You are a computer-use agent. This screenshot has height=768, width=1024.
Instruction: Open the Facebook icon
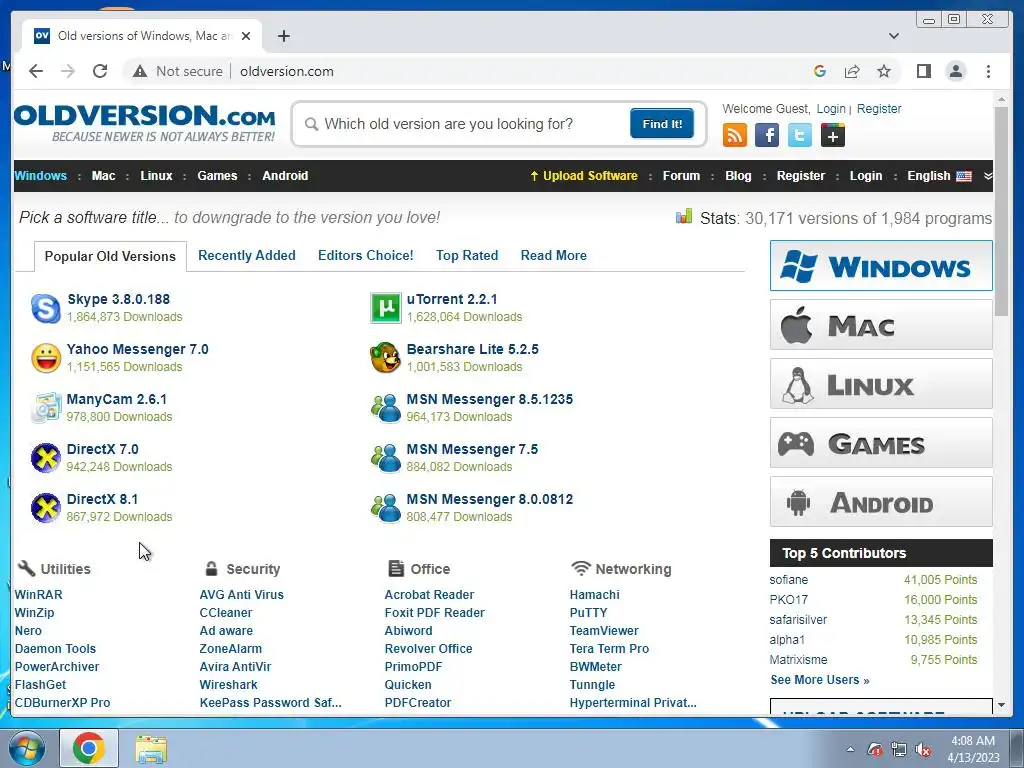767,136
